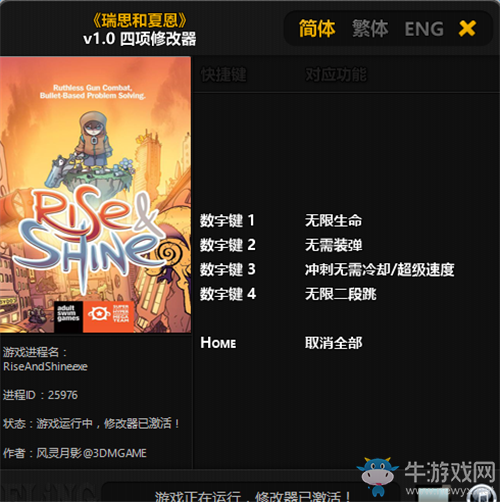
Task: Toggle 无限二段跳 cheat option
Action: (x=341, y=294)
